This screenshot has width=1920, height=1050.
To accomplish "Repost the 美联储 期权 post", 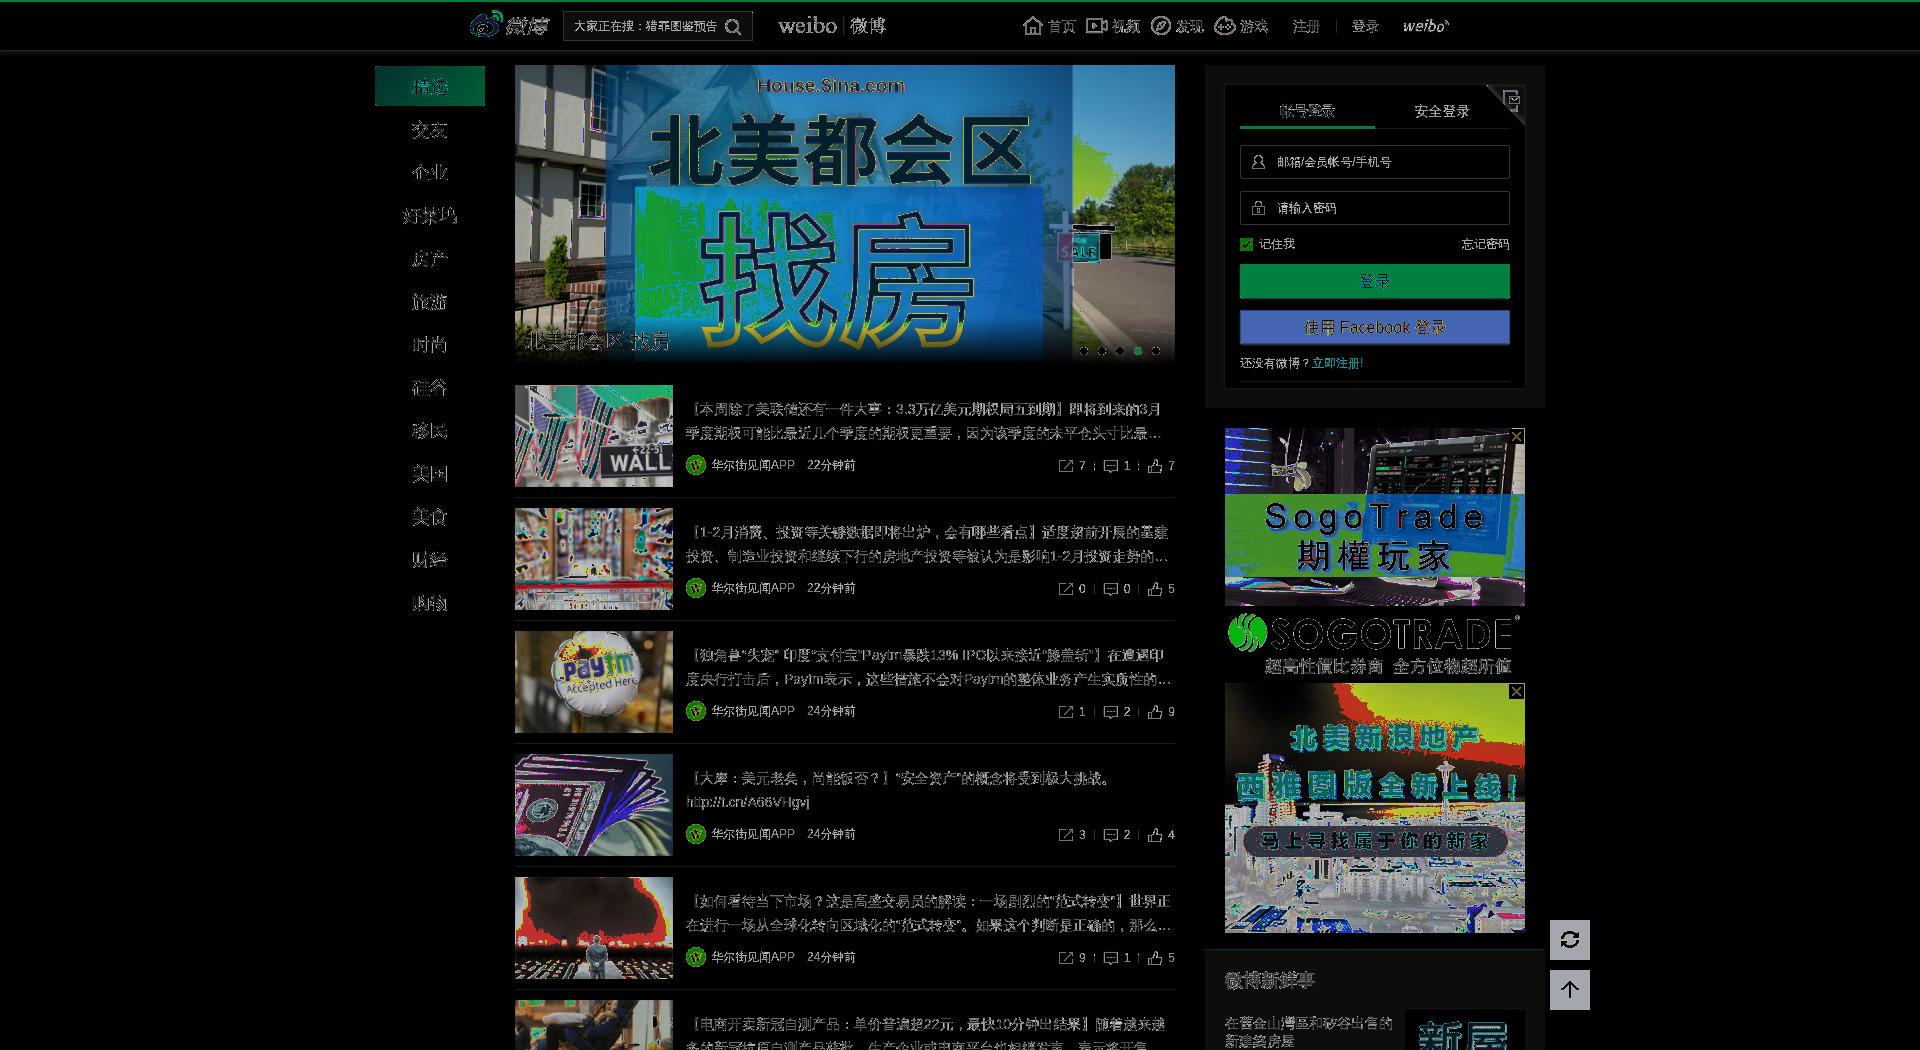I will tap(1072, 466).
